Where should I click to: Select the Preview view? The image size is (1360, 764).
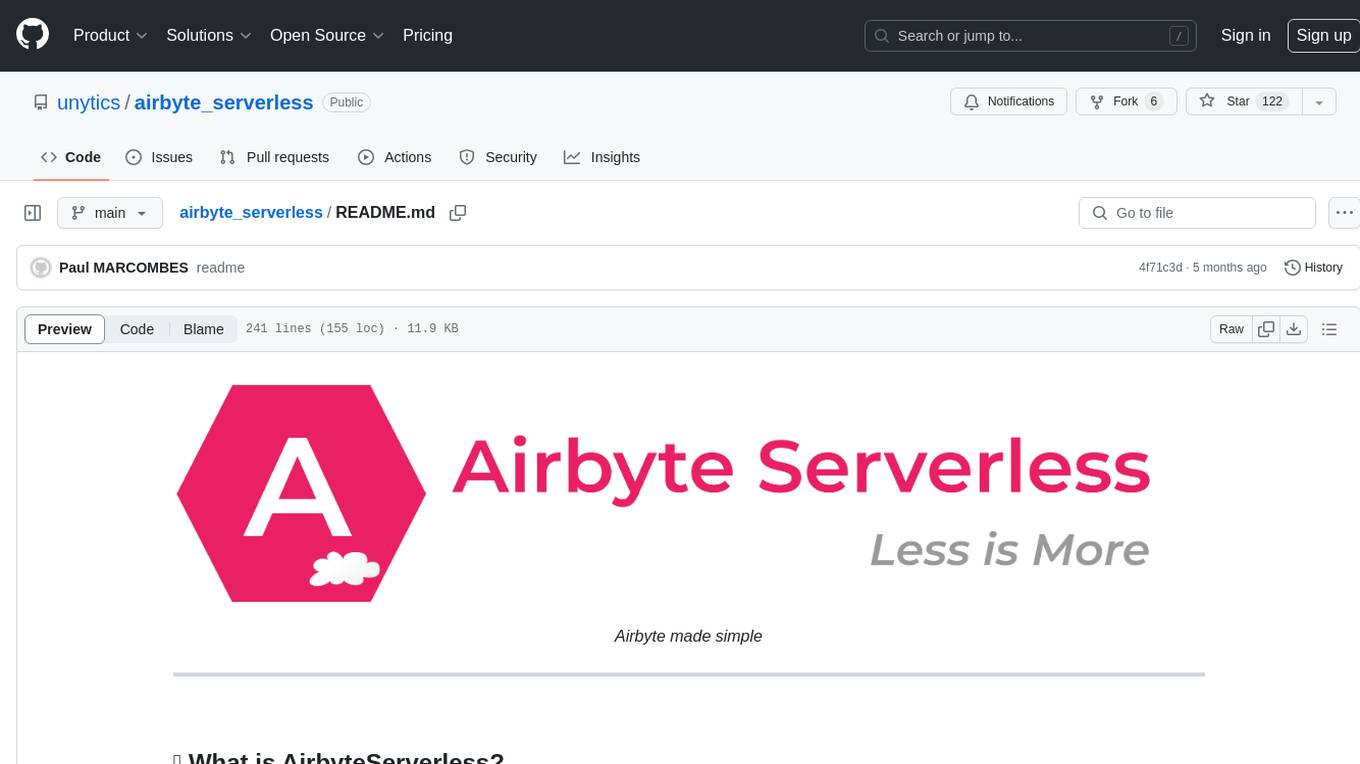click(65, 329)
